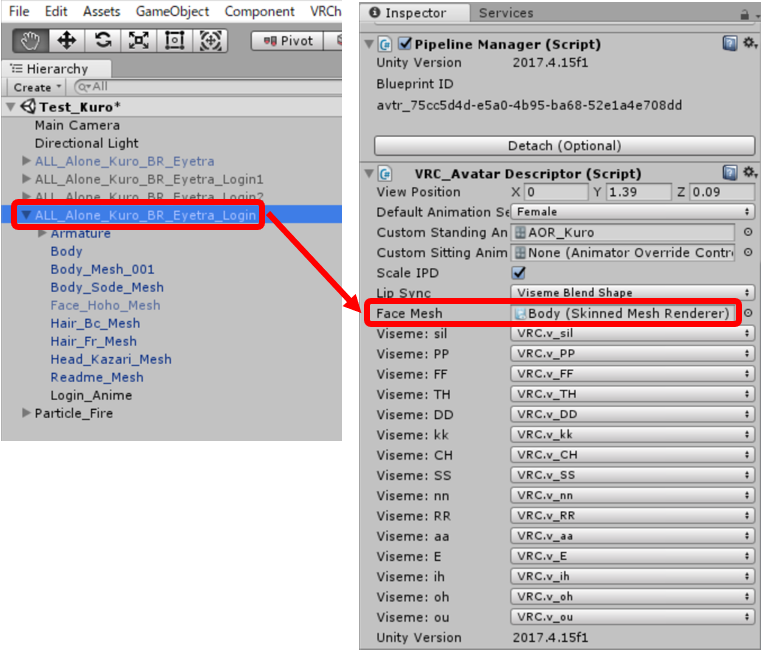Click the Detach (Optional) button
The image size is (761, 651).
pos(564,145)
